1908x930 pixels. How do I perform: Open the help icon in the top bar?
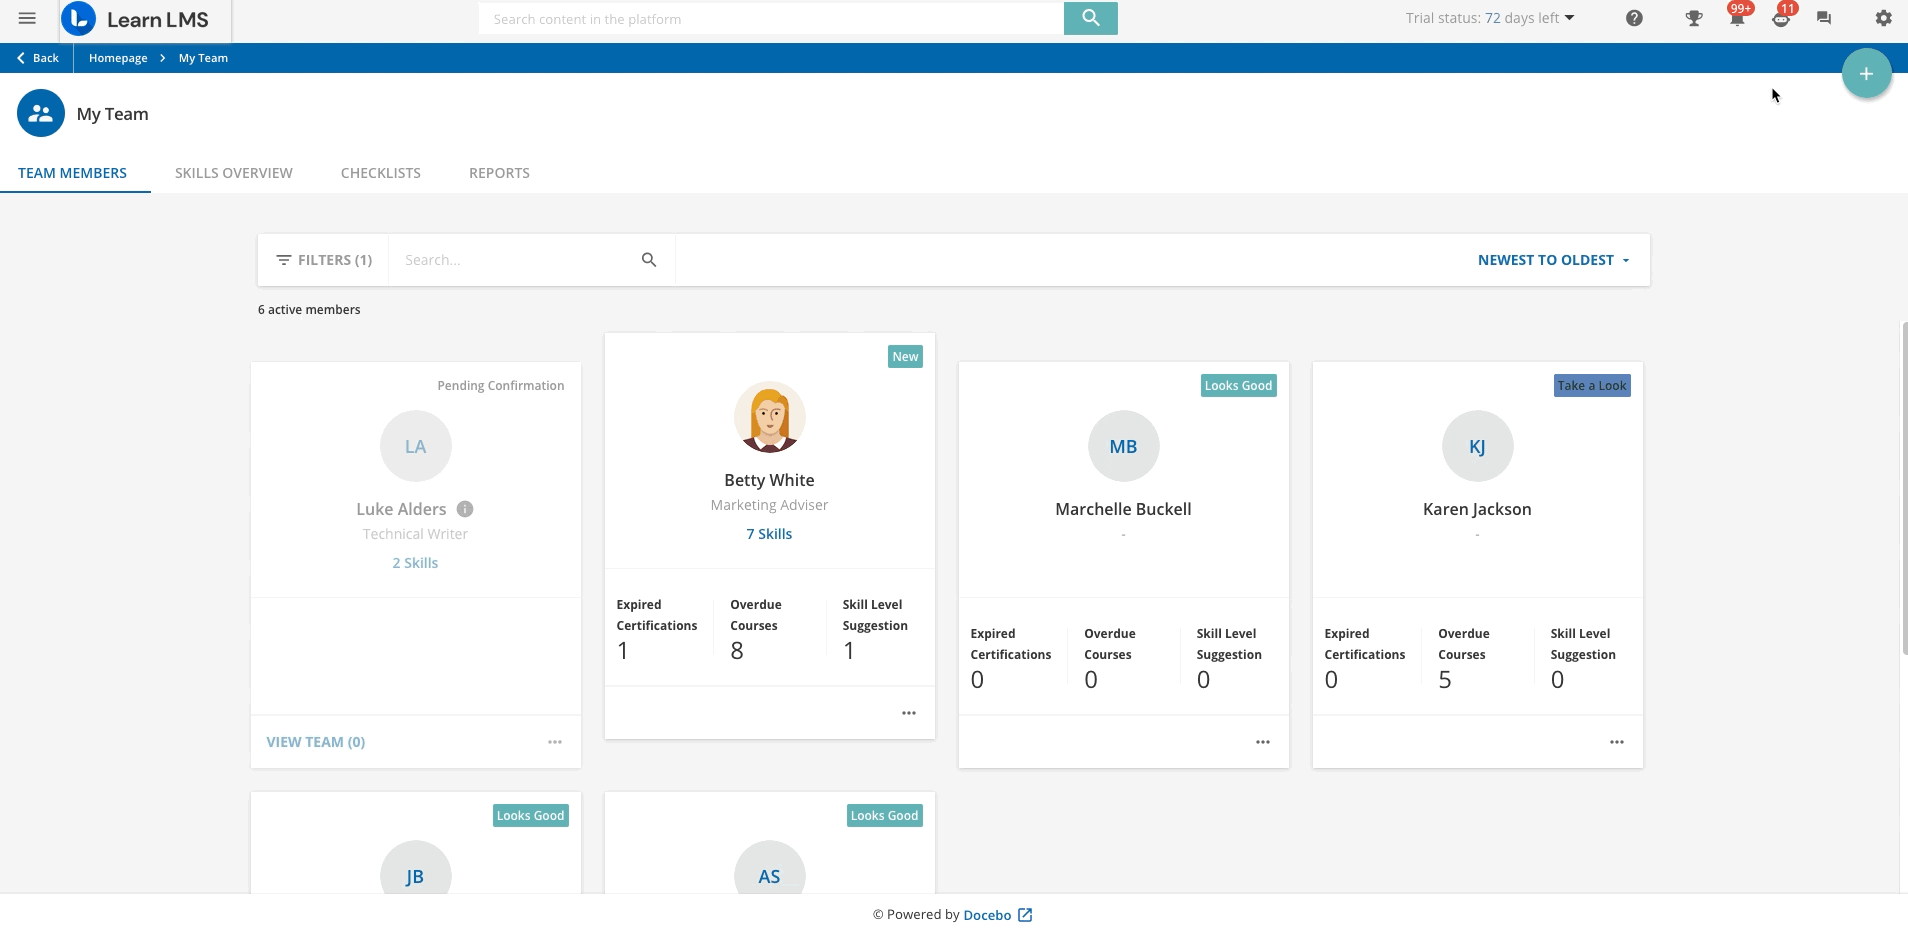click(x=1636, y=18)
